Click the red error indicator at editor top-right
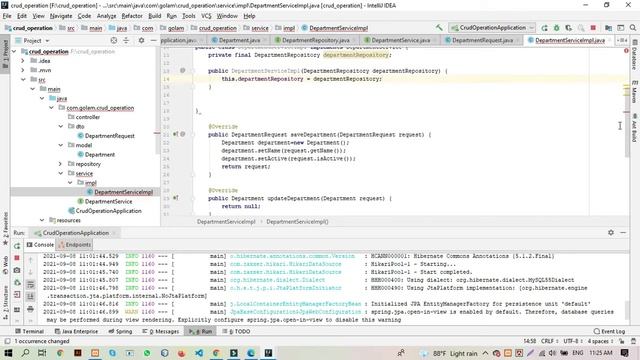640x360 pixels. [626, 51]
